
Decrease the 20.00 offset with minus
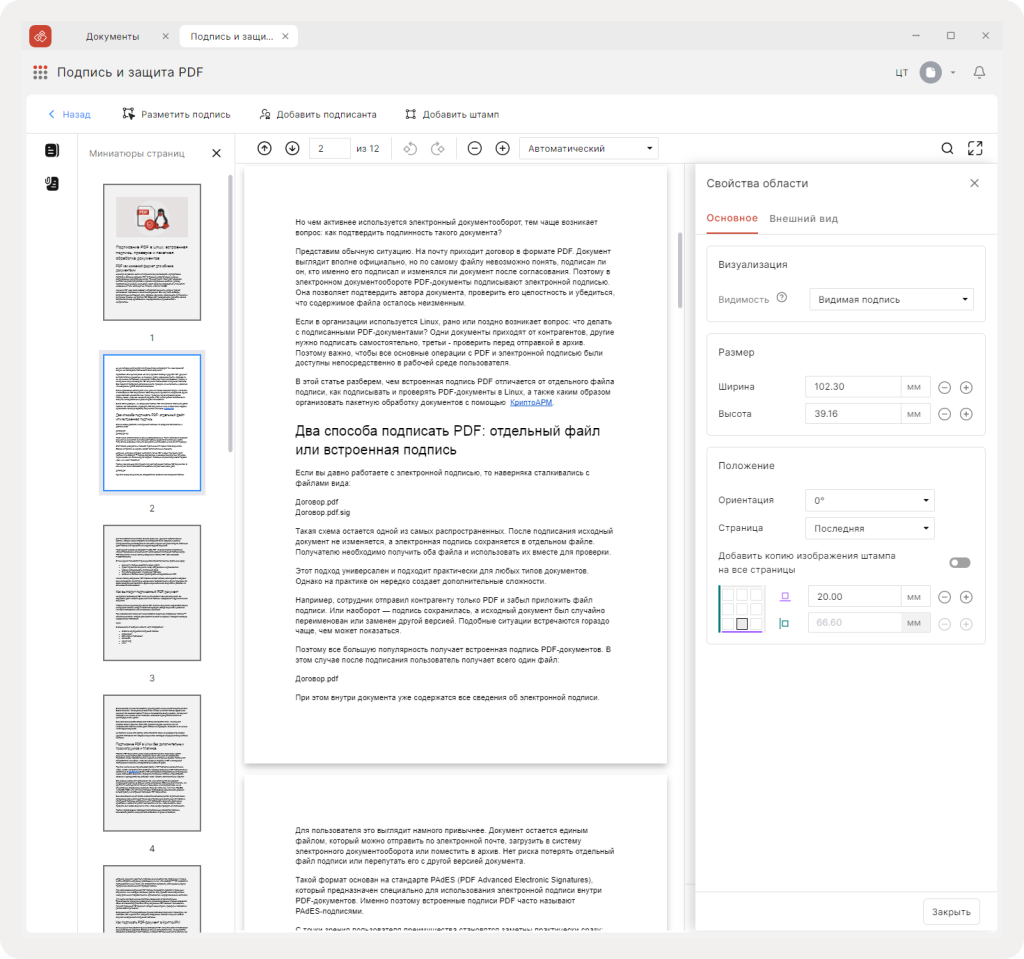[x=944, y=597]
